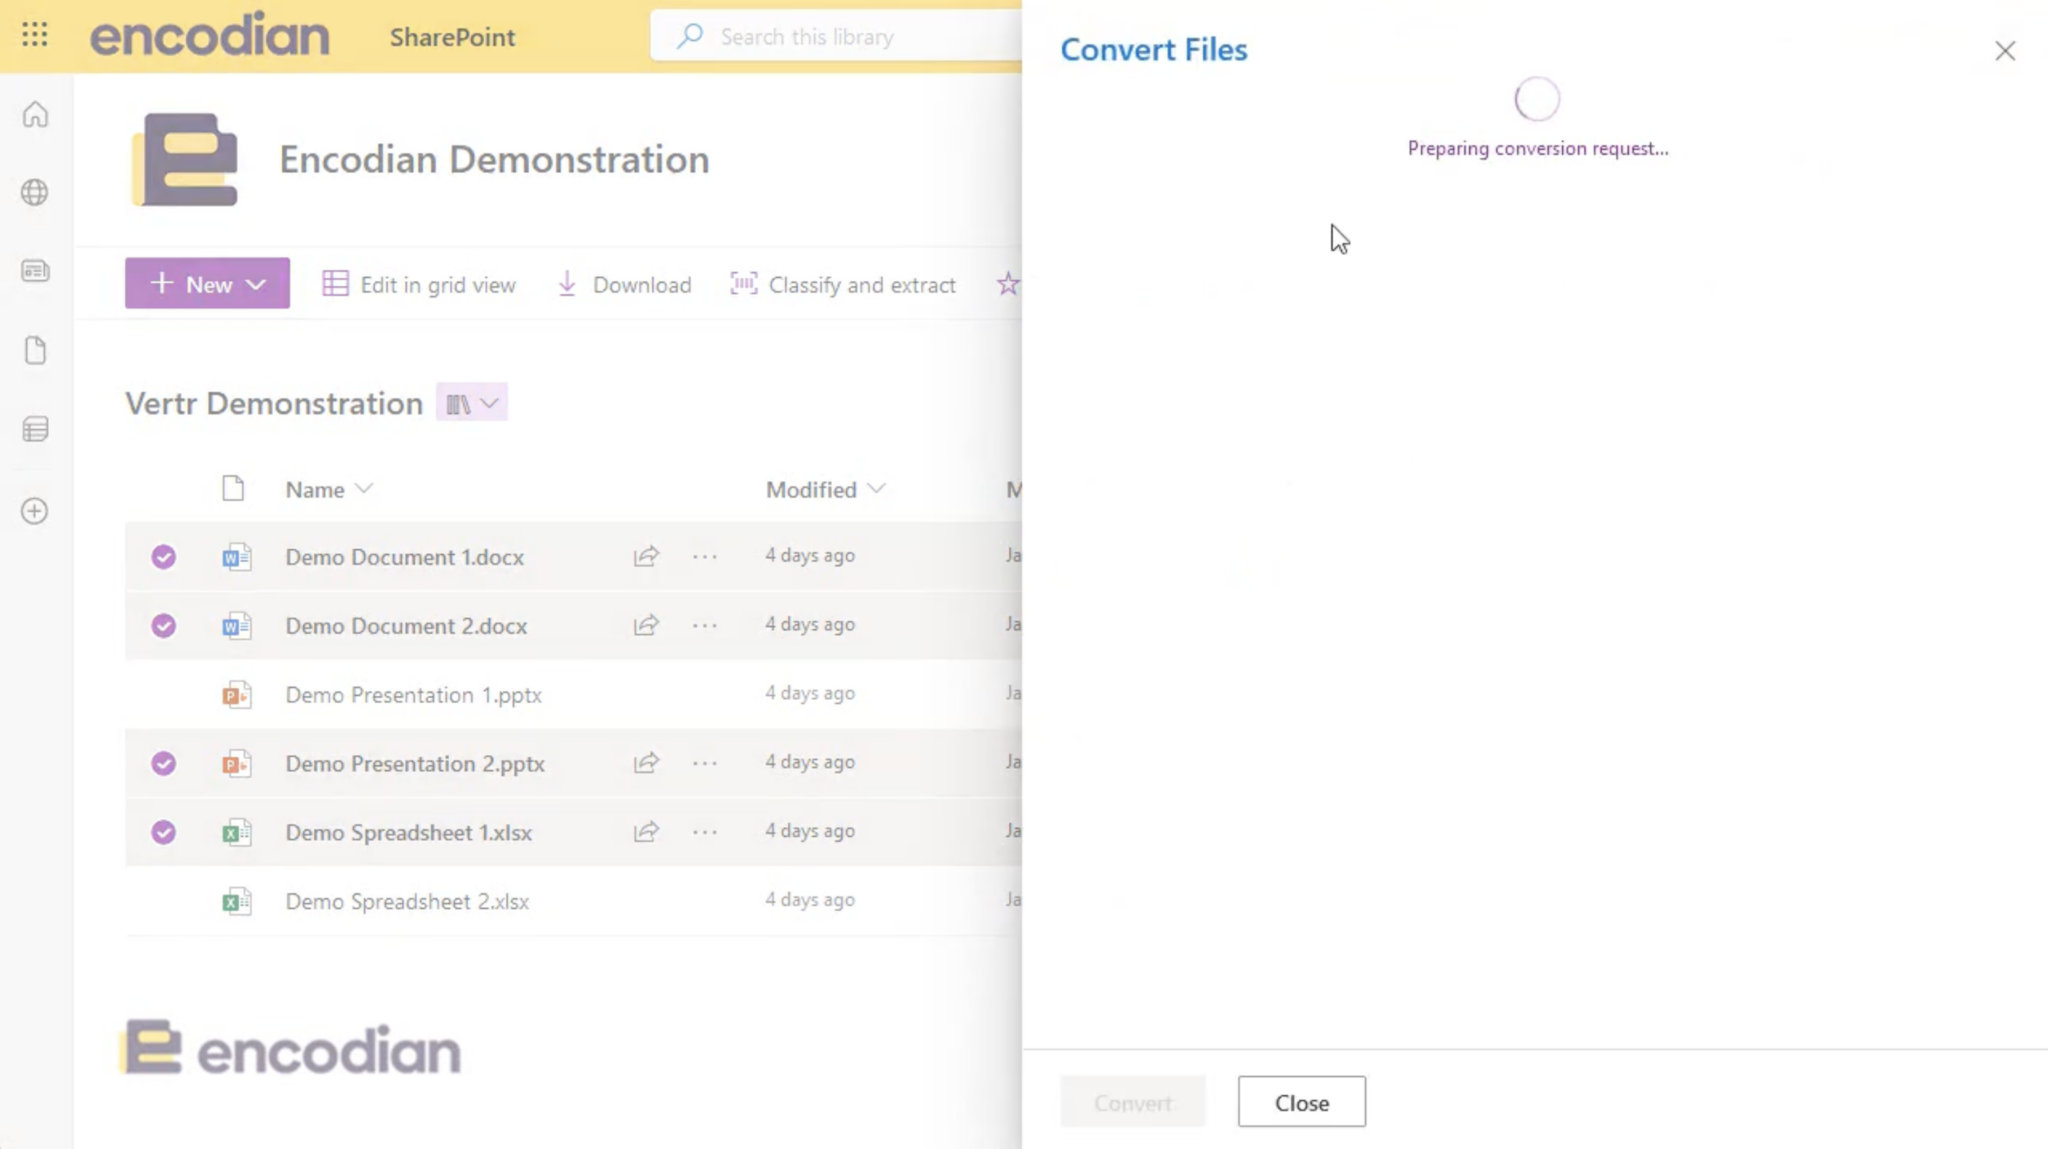This screenshot has width=2048, height=1149.
Task: Click Word icon of Demo Document 2.docx
Action: [x=236, y=626]
